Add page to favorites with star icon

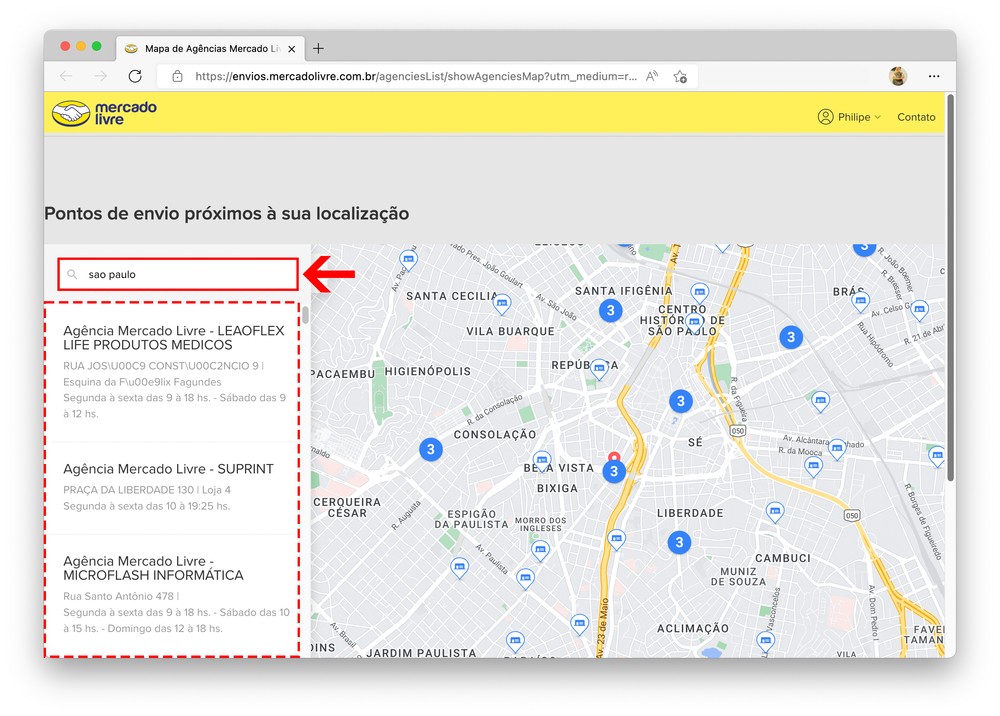[x=680, y=76]
